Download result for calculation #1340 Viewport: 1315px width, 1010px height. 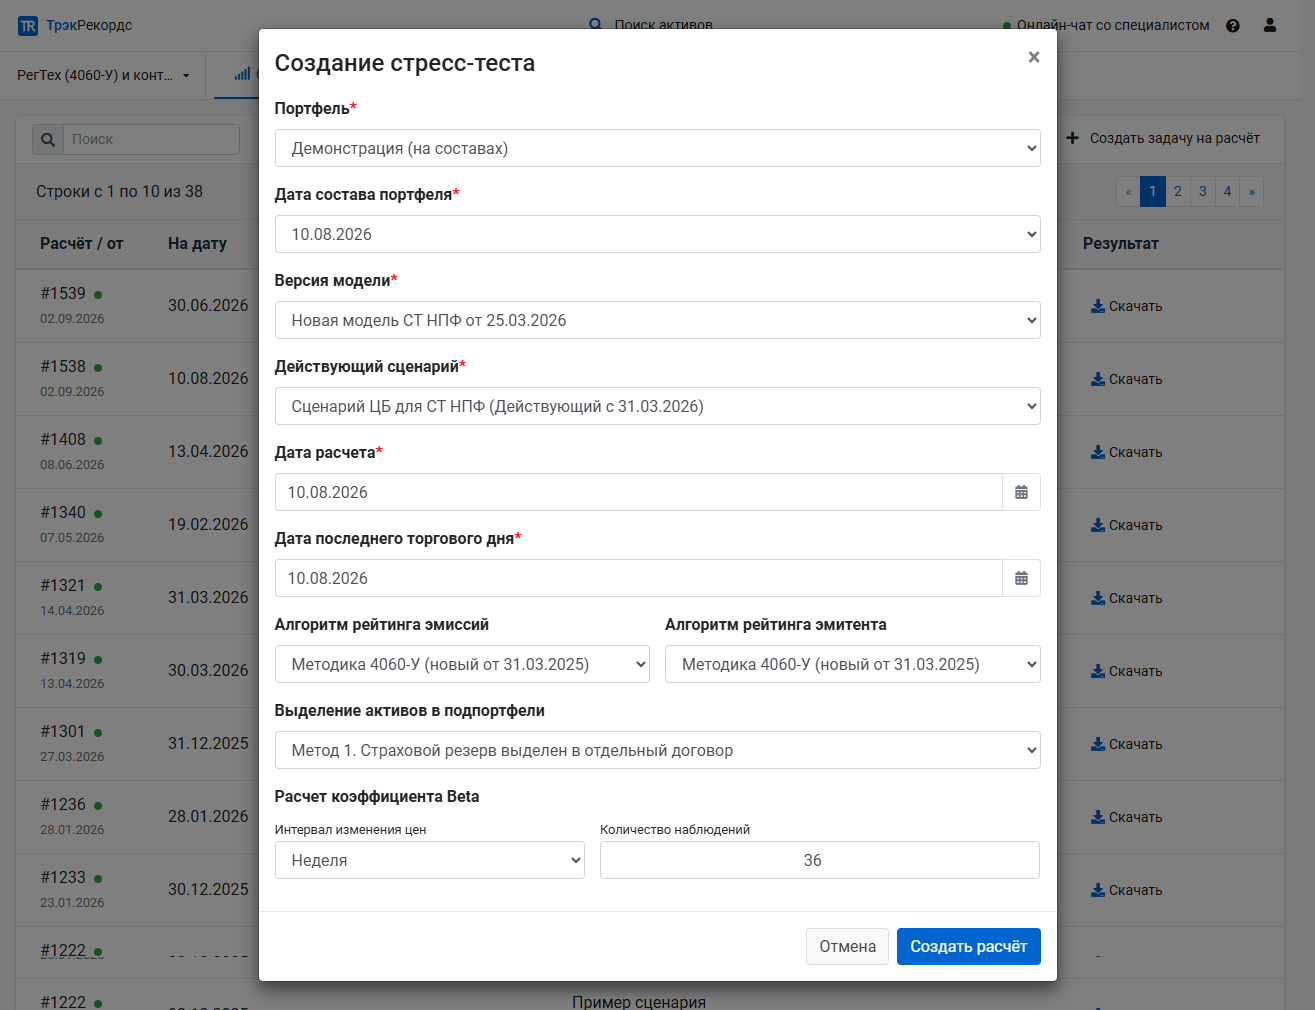(1126, 525)
